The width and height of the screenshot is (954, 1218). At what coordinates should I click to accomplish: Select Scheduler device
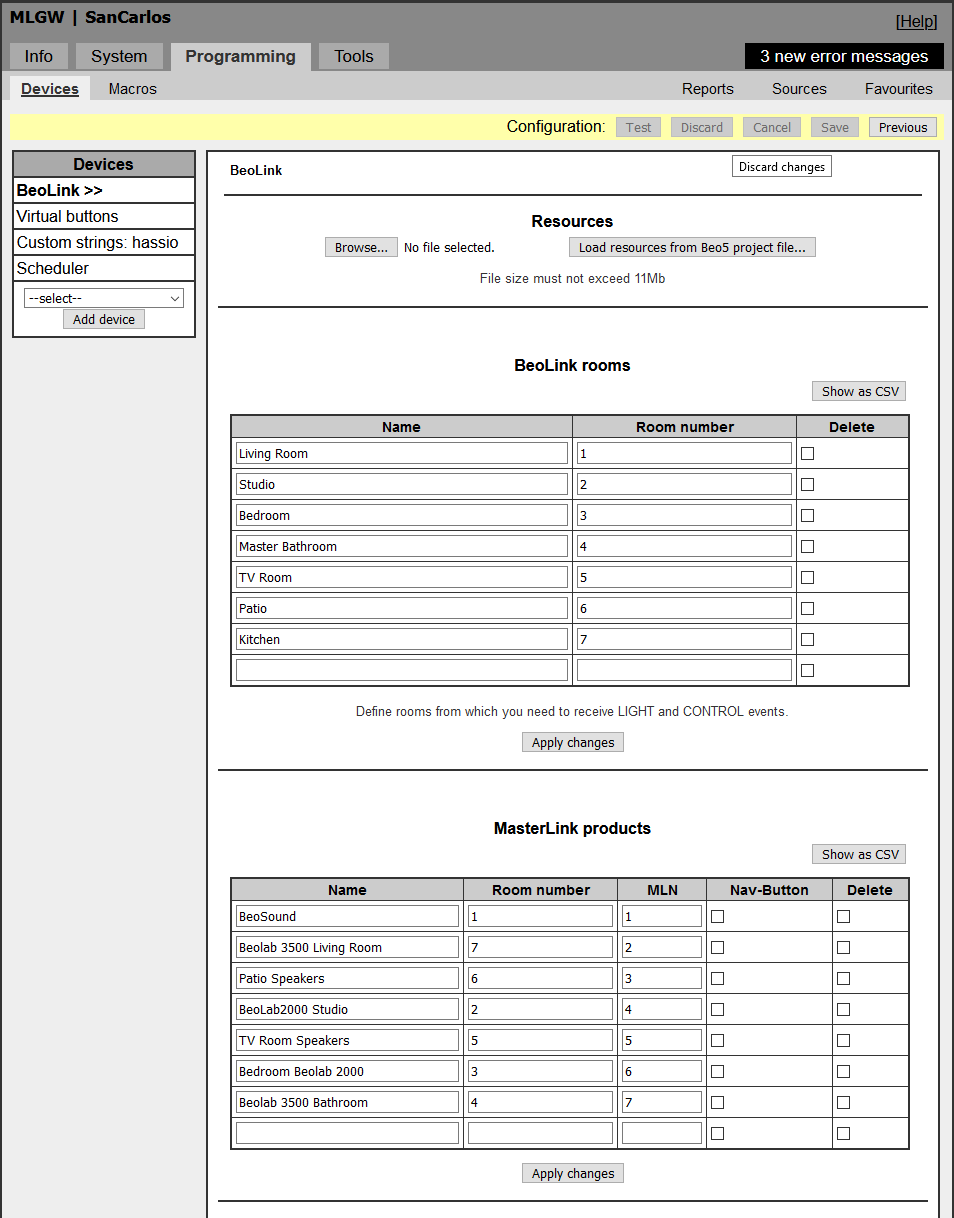(104, 268)
